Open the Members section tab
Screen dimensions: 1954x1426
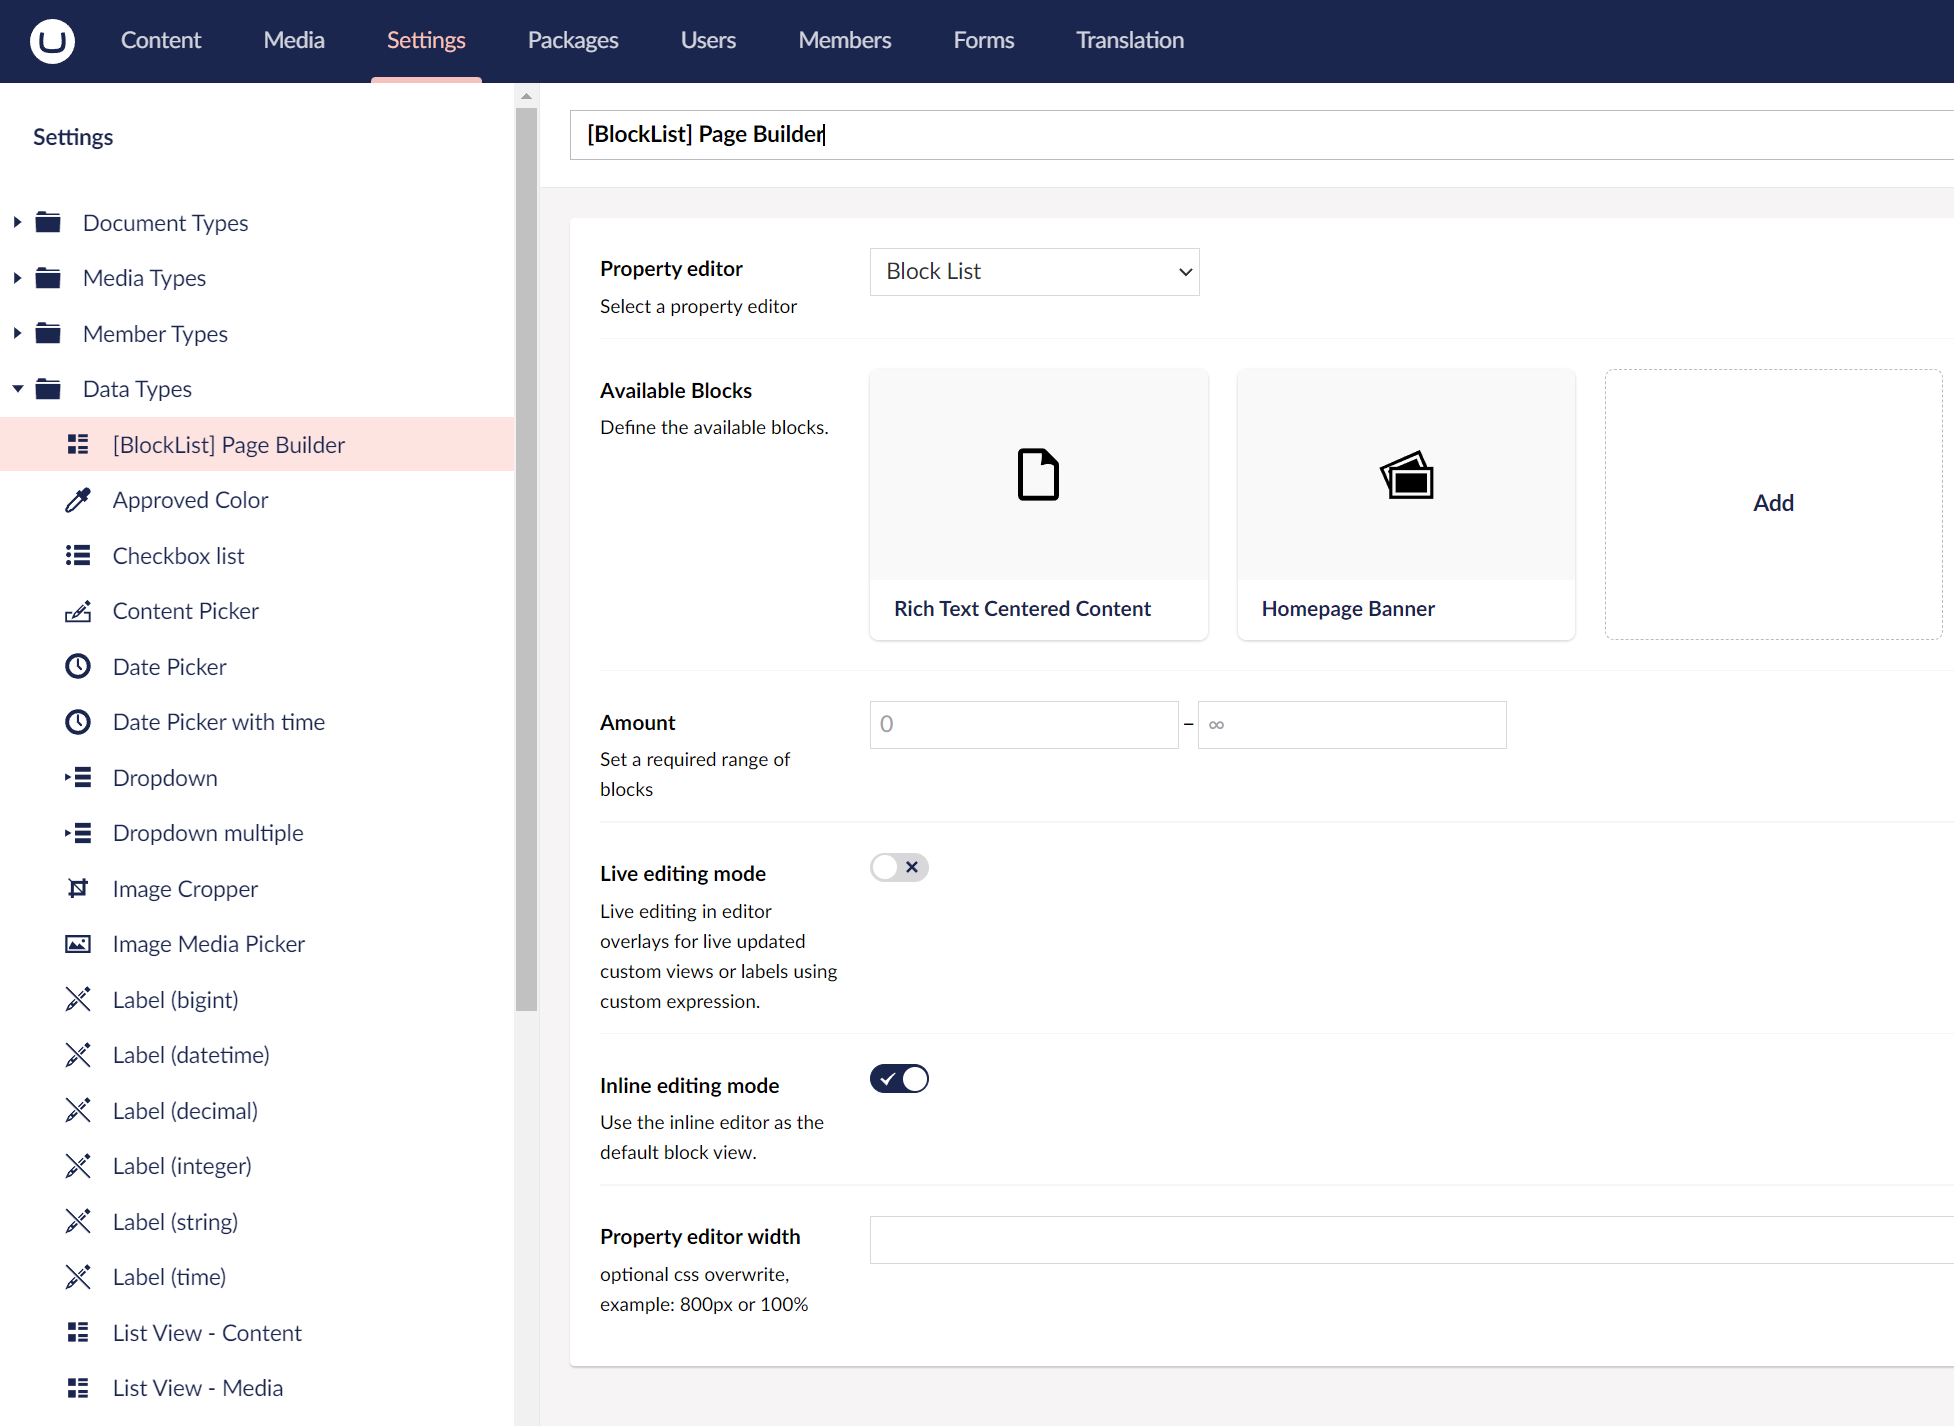[x=845, y=40]
